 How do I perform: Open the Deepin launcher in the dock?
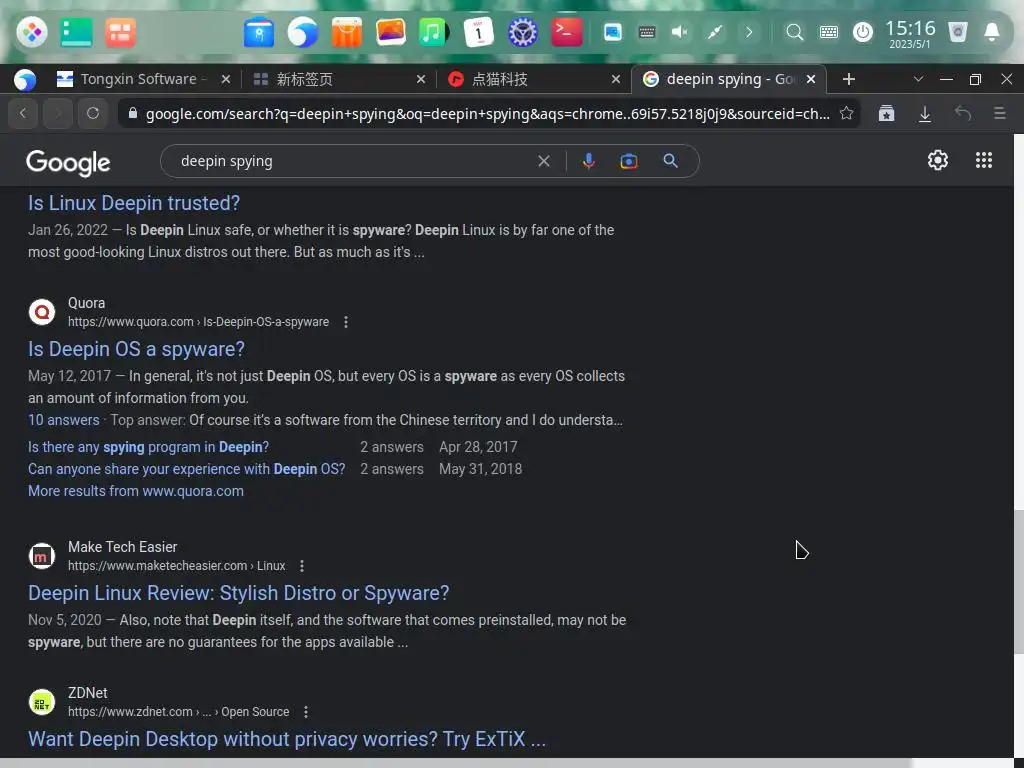(31, 32)
